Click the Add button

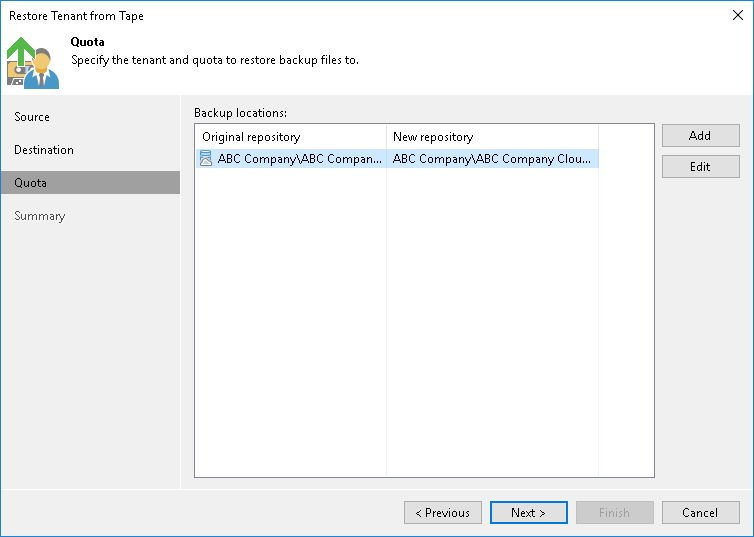(x=700, y=136)
